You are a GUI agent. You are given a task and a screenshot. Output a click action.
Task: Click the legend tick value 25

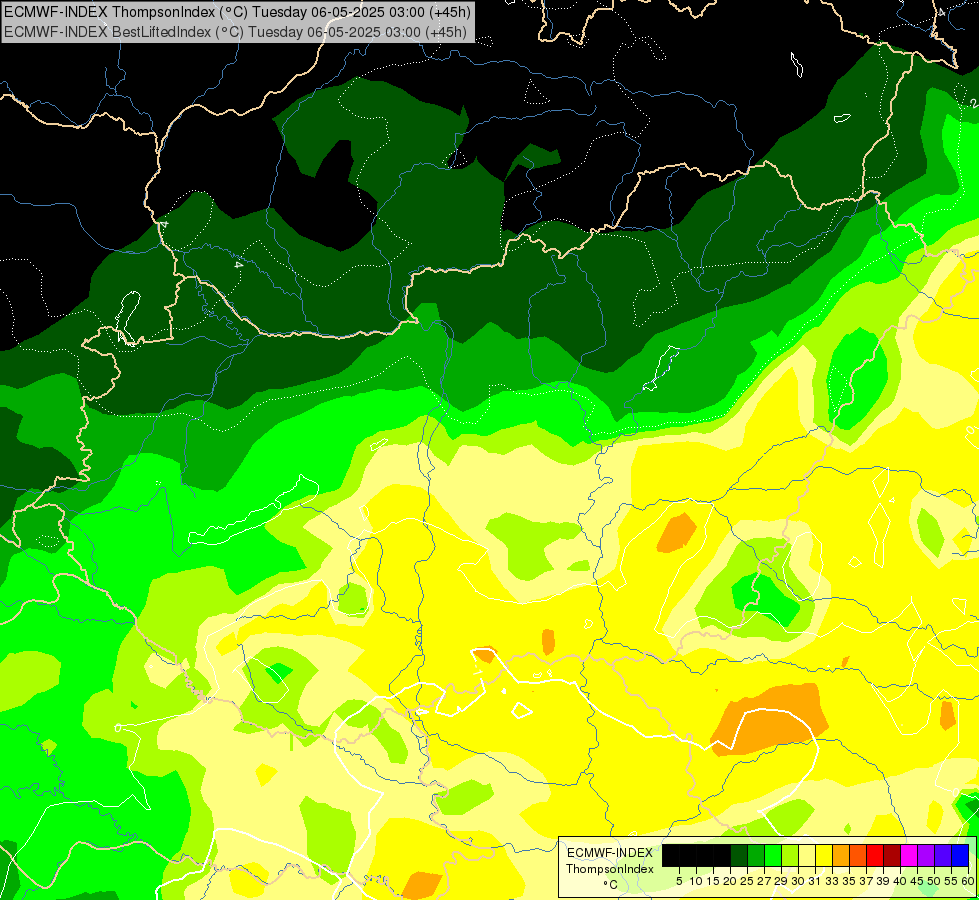[x=747, y=881]
